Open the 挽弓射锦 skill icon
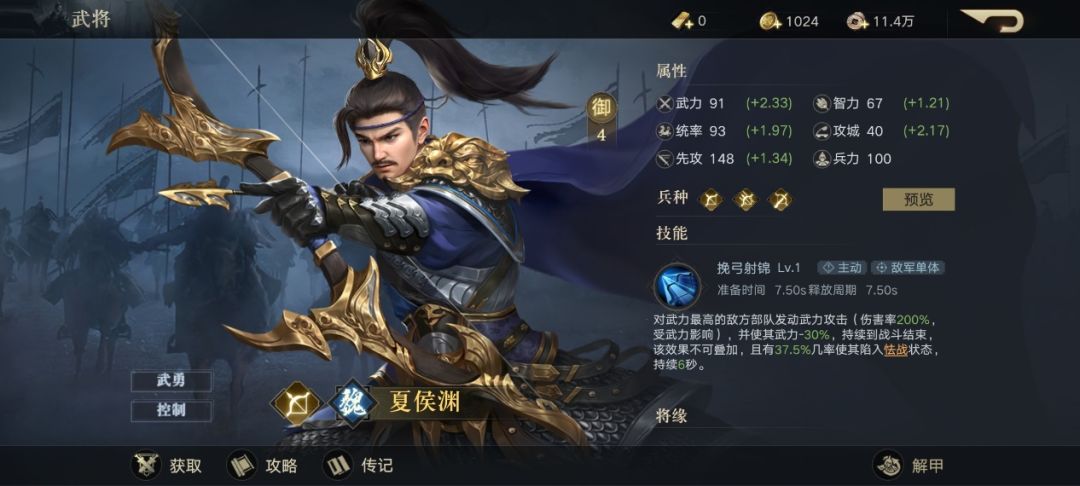The image size is (1080, 486). [x=677, y=285]
